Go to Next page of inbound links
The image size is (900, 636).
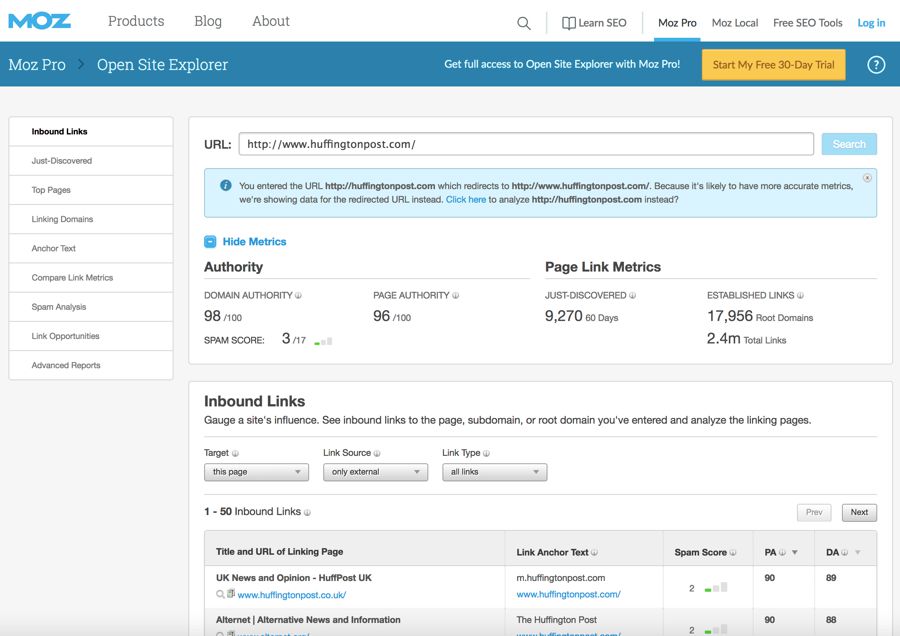(859, 513)
